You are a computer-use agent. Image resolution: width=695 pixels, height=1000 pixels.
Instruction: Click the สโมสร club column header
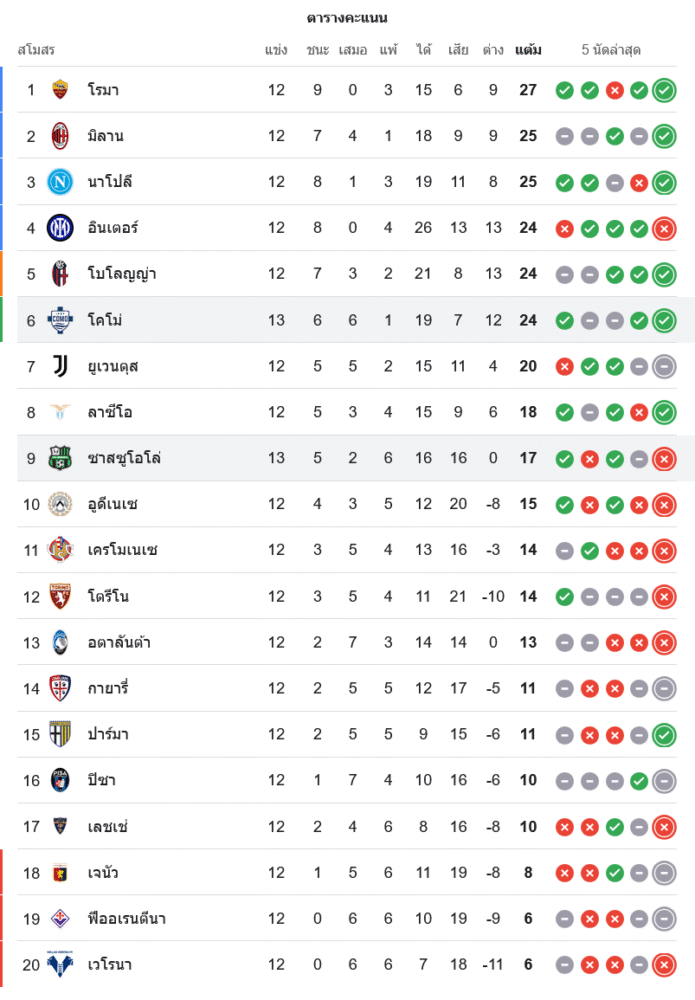coord(36,49)
